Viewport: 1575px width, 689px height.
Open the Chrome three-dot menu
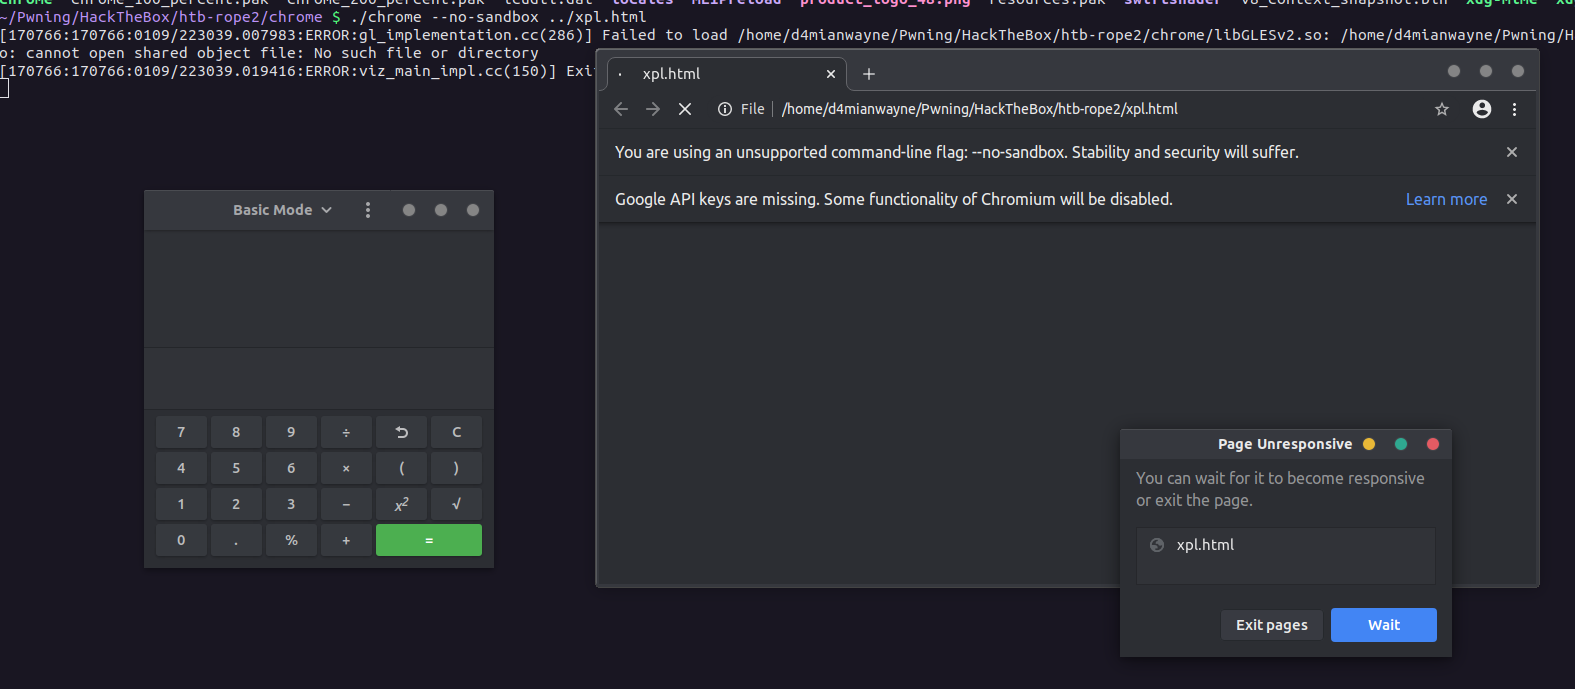point(1514,109)
